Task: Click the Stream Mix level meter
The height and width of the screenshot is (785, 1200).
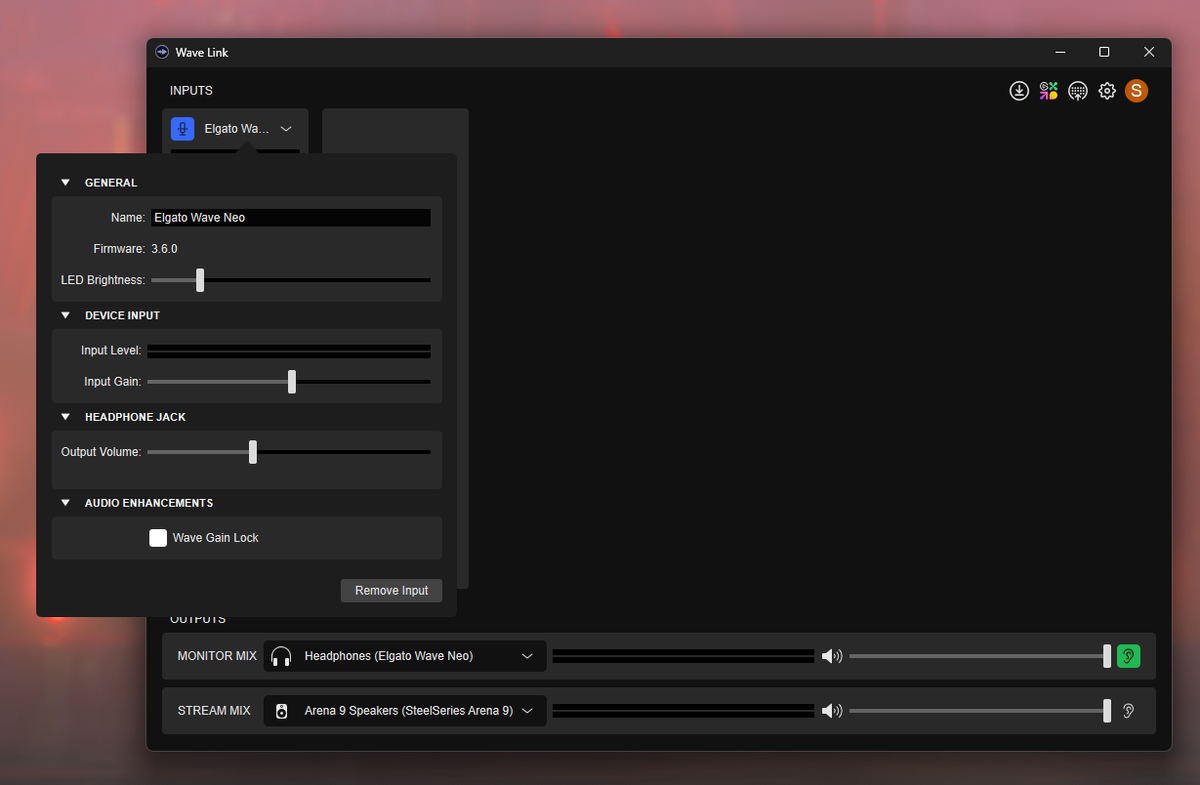Action: pyautogui.click(x=683, y=711)
